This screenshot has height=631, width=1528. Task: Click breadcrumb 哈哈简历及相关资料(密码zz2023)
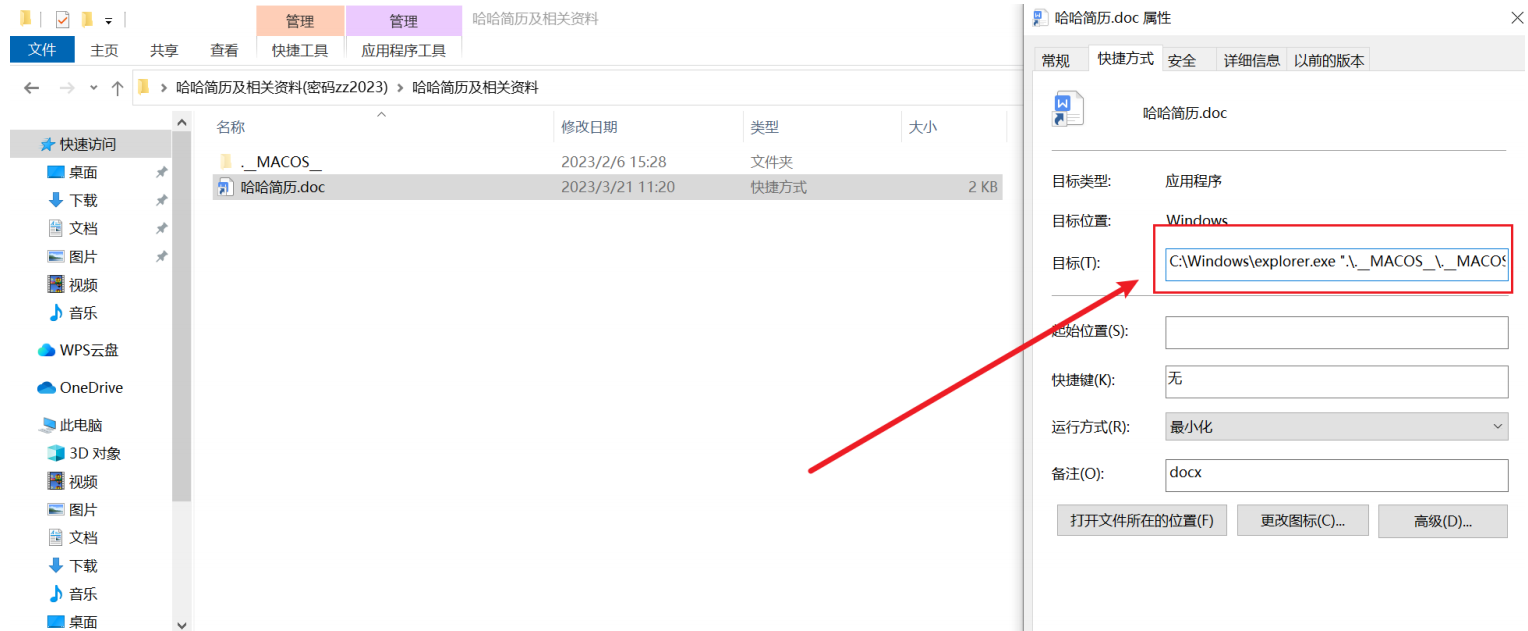point(282,88)
